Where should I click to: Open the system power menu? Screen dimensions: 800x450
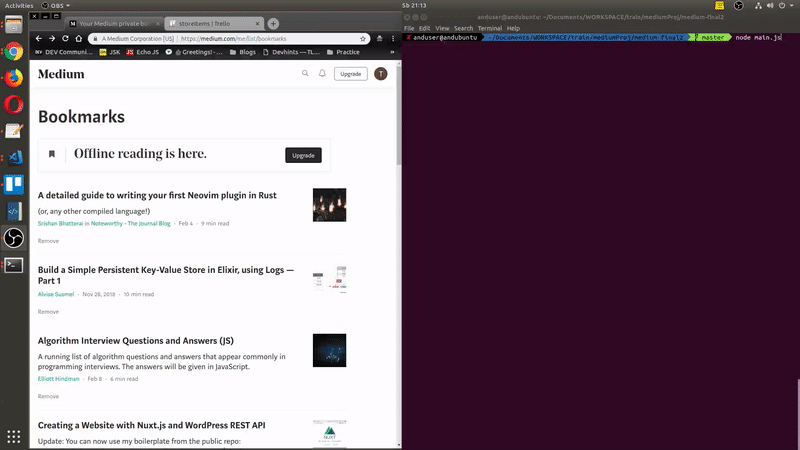785,5
